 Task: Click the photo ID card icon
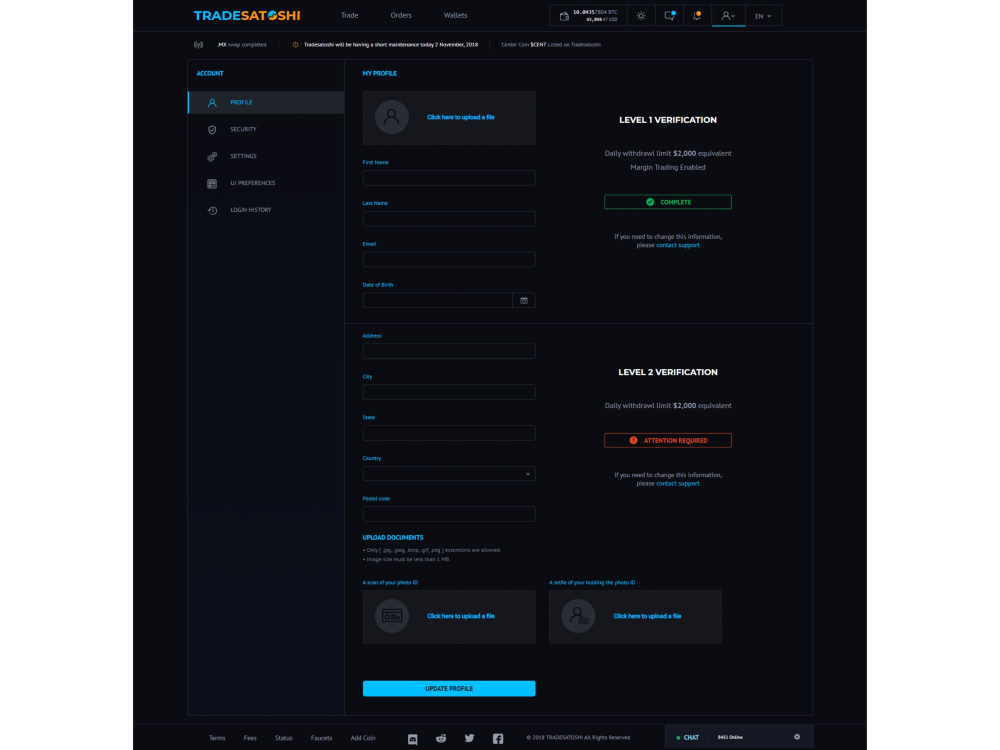392,616
